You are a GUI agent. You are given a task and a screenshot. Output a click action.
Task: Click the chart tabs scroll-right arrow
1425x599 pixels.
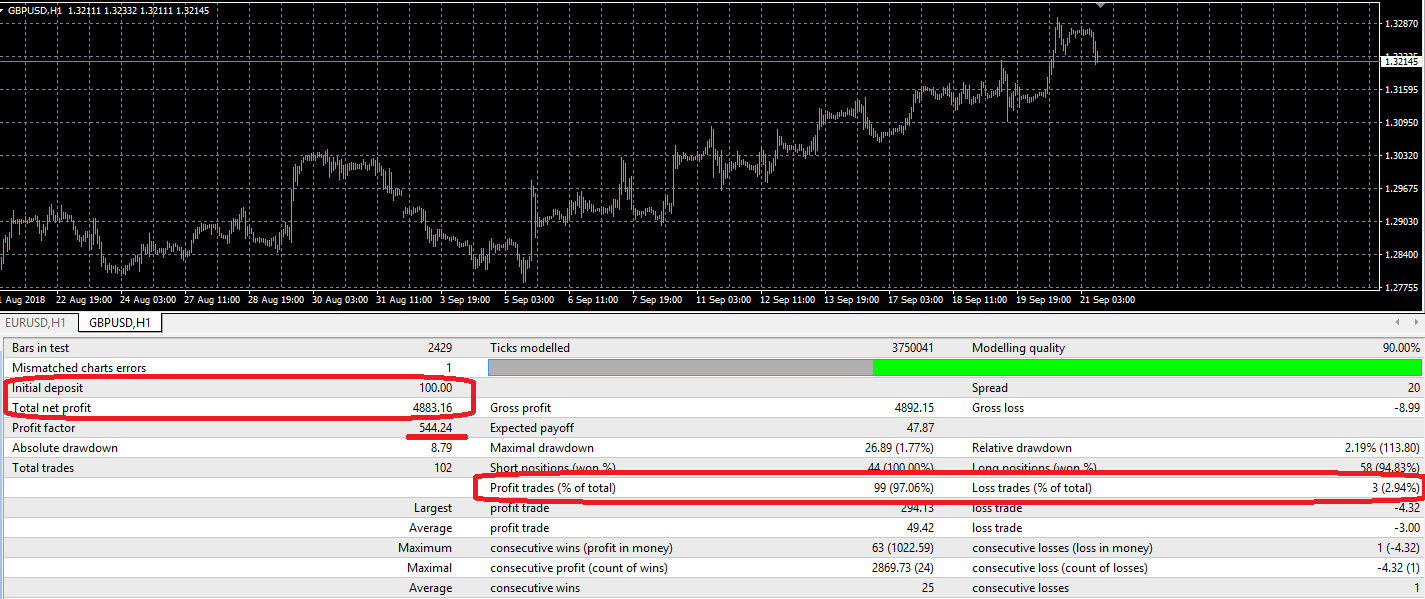point(1415,323)
